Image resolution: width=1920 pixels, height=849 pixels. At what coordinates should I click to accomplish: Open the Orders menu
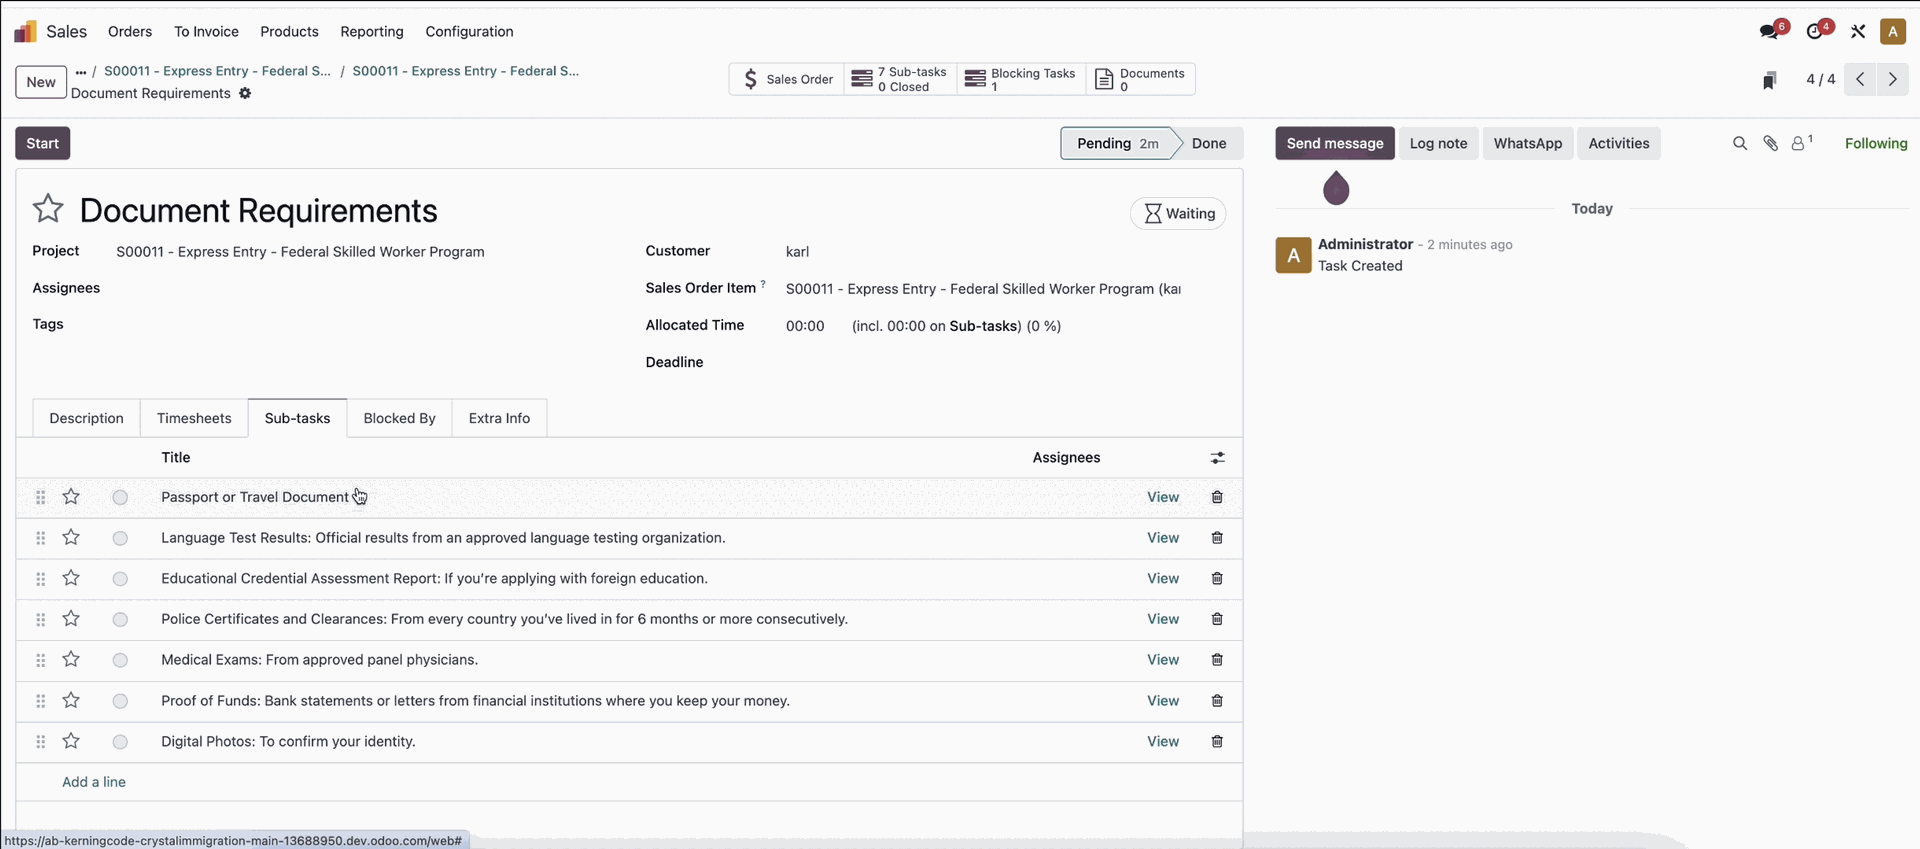coord(130,32)
